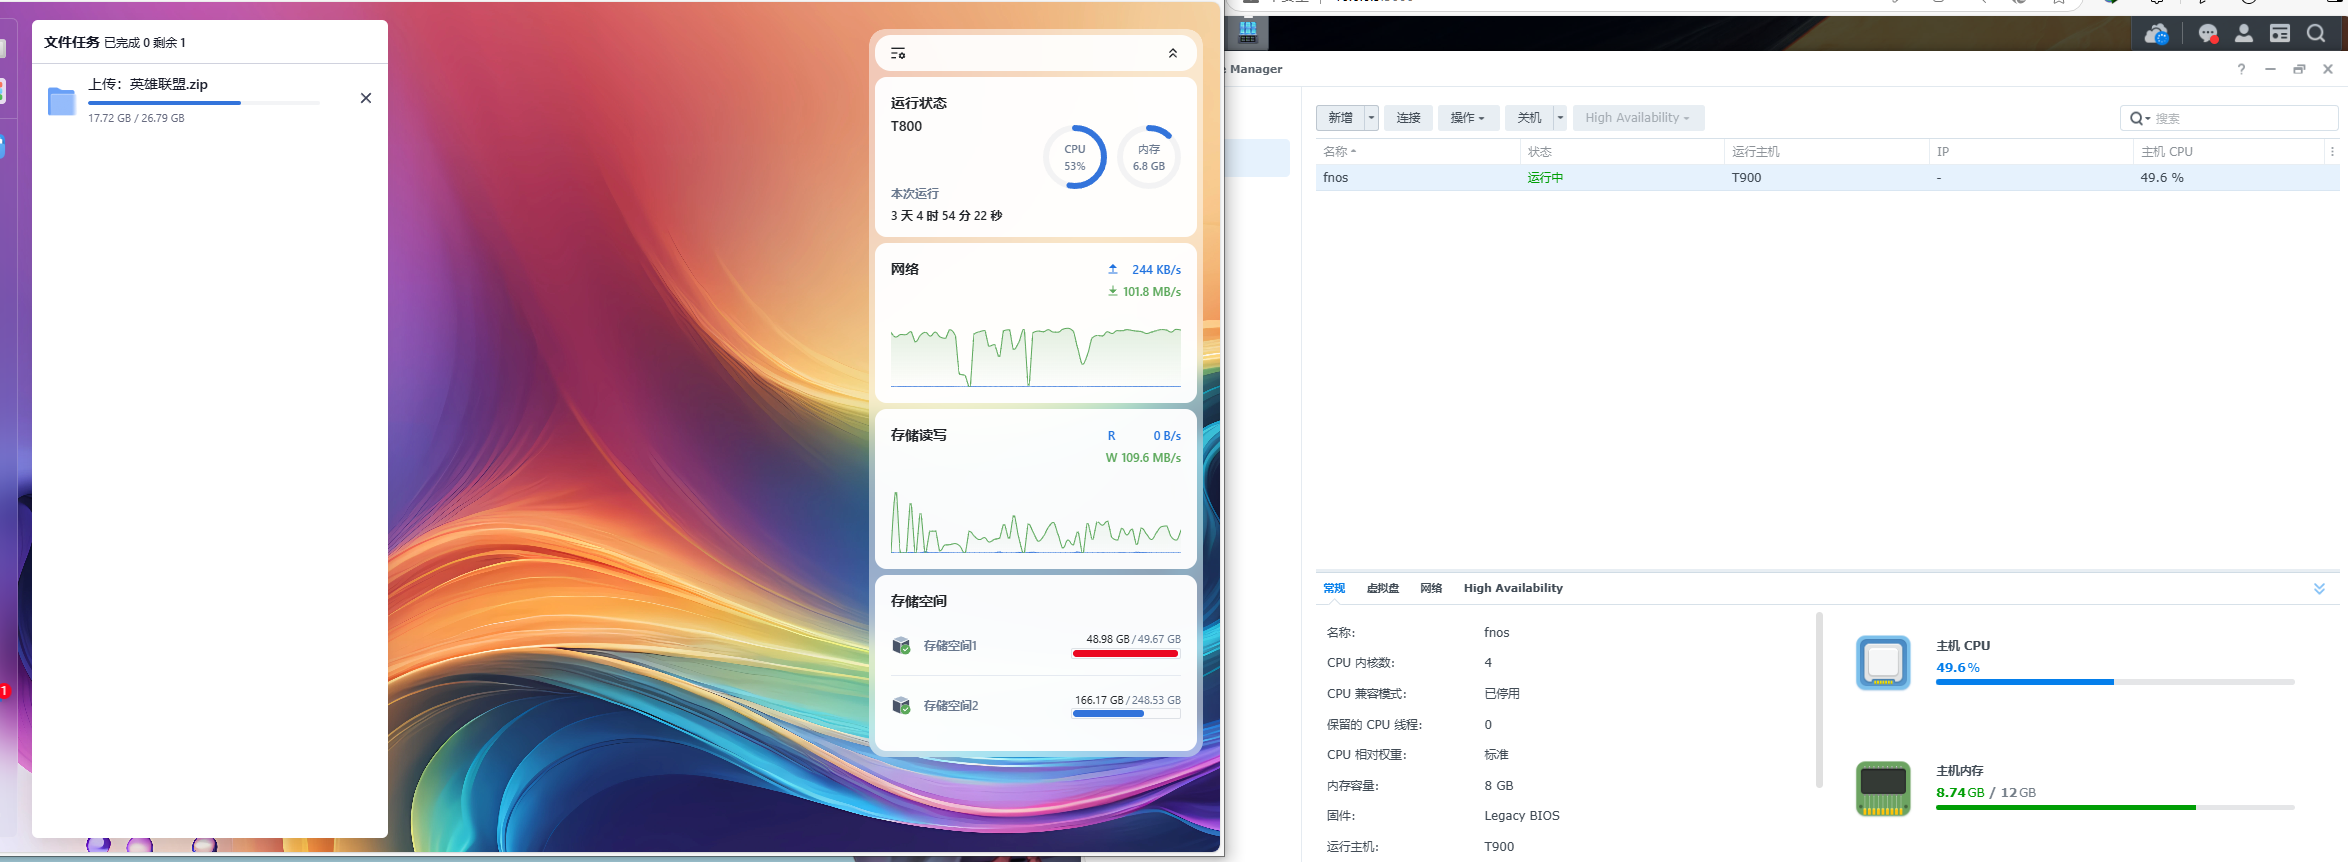
Task: Open help in Manager window
Action: (x=2241, y=69)
